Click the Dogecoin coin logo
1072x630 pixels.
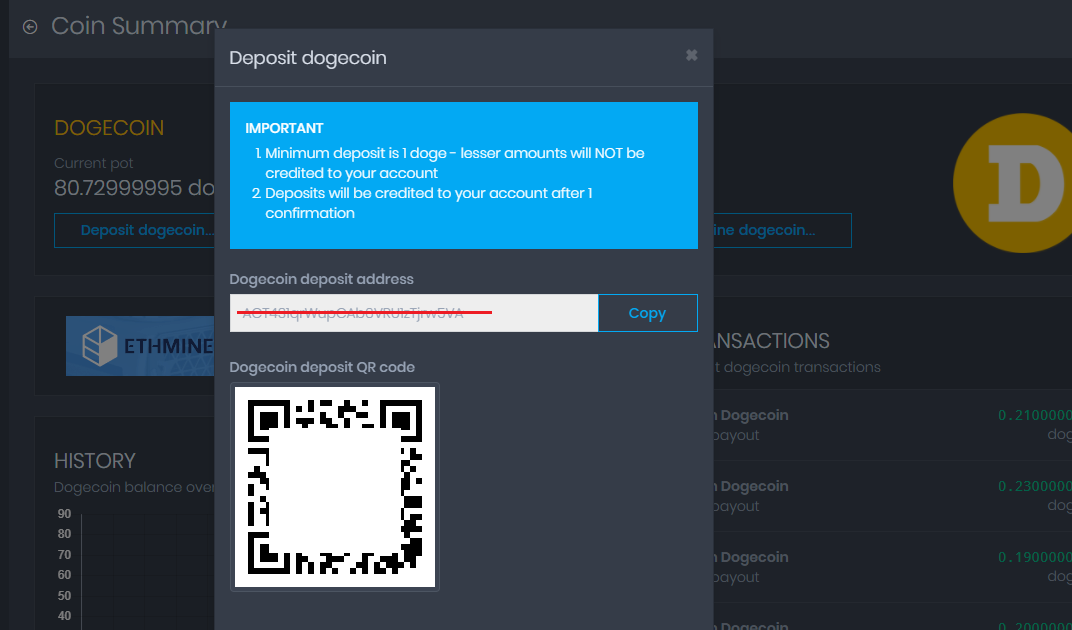coord(1013,183)
